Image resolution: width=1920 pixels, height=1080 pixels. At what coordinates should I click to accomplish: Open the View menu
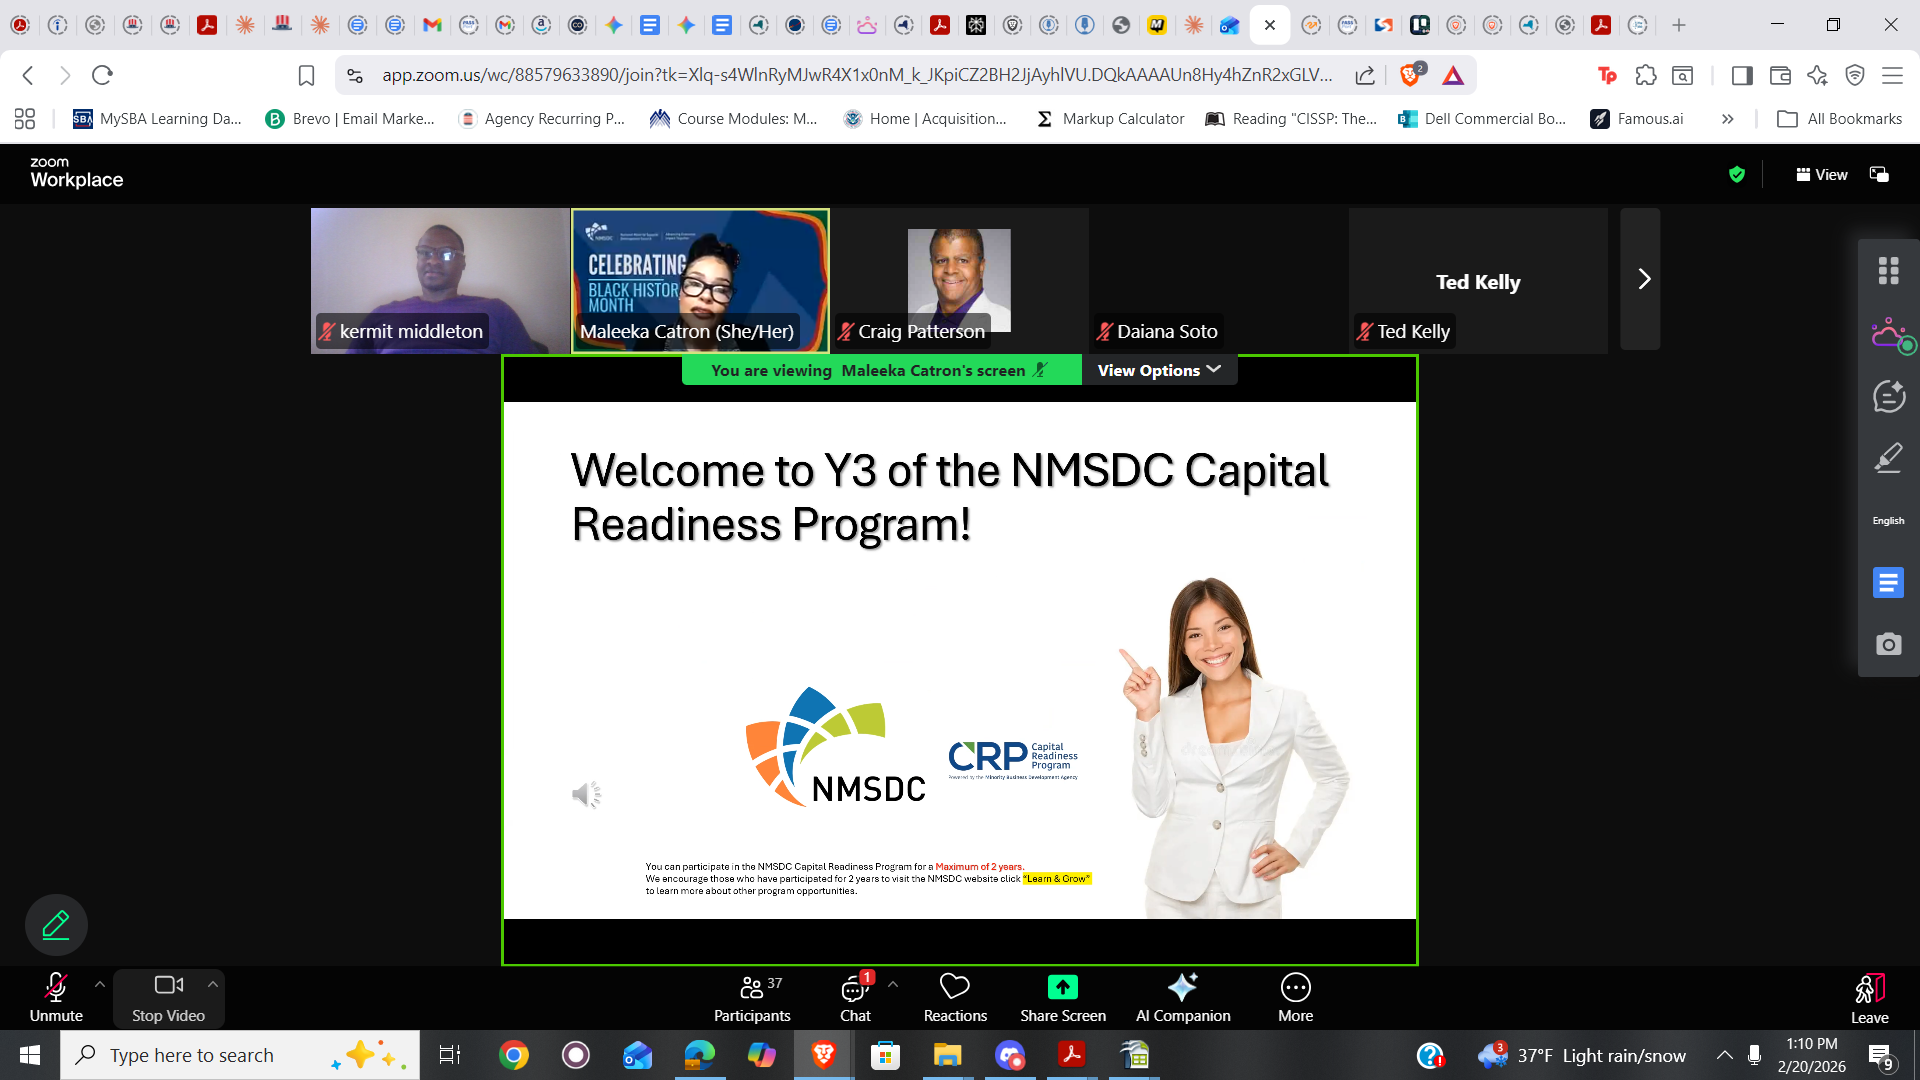point(1820,174)
